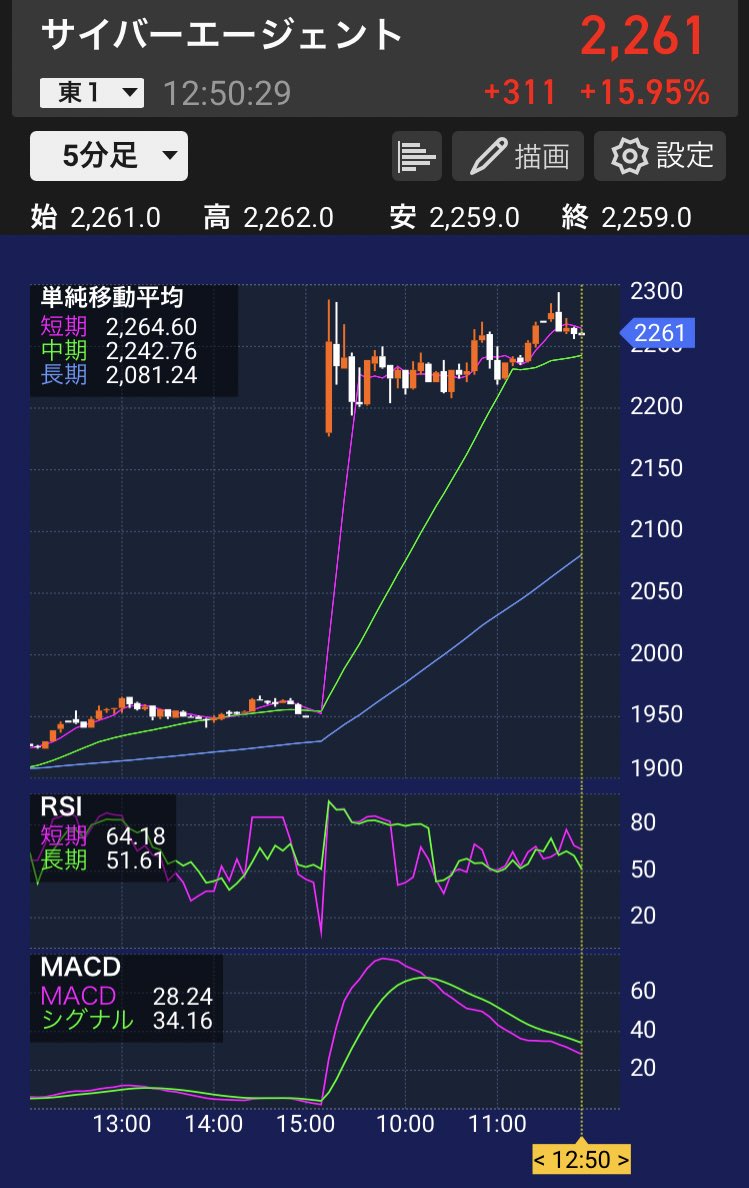Viewport: 749px width, 1188px height.
Task: Click the 高 2,262.0 high value
Action: tap(269, 217)
